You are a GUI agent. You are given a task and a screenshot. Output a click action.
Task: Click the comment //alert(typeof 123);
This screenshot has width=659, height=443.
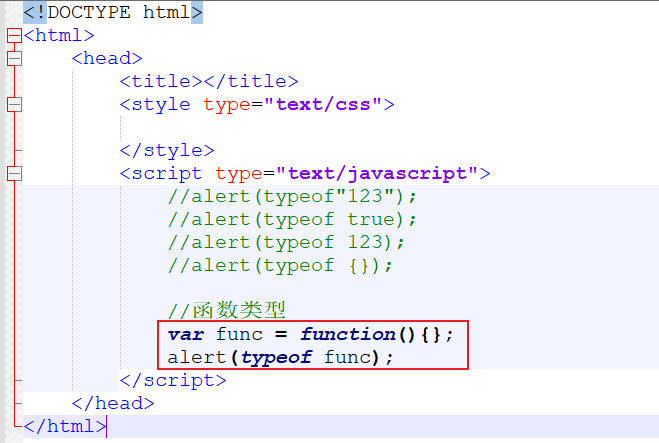click(x=286, y=243)
